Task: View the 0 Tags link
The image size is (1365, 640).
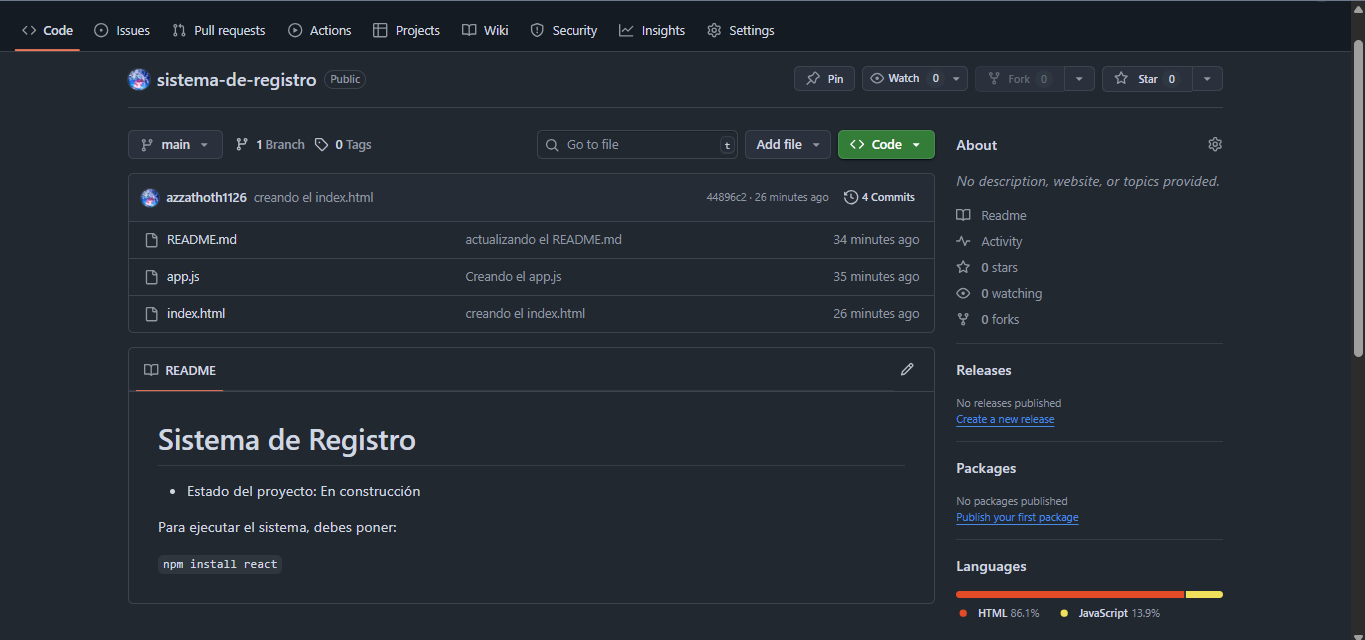Action: click(343, 144)
